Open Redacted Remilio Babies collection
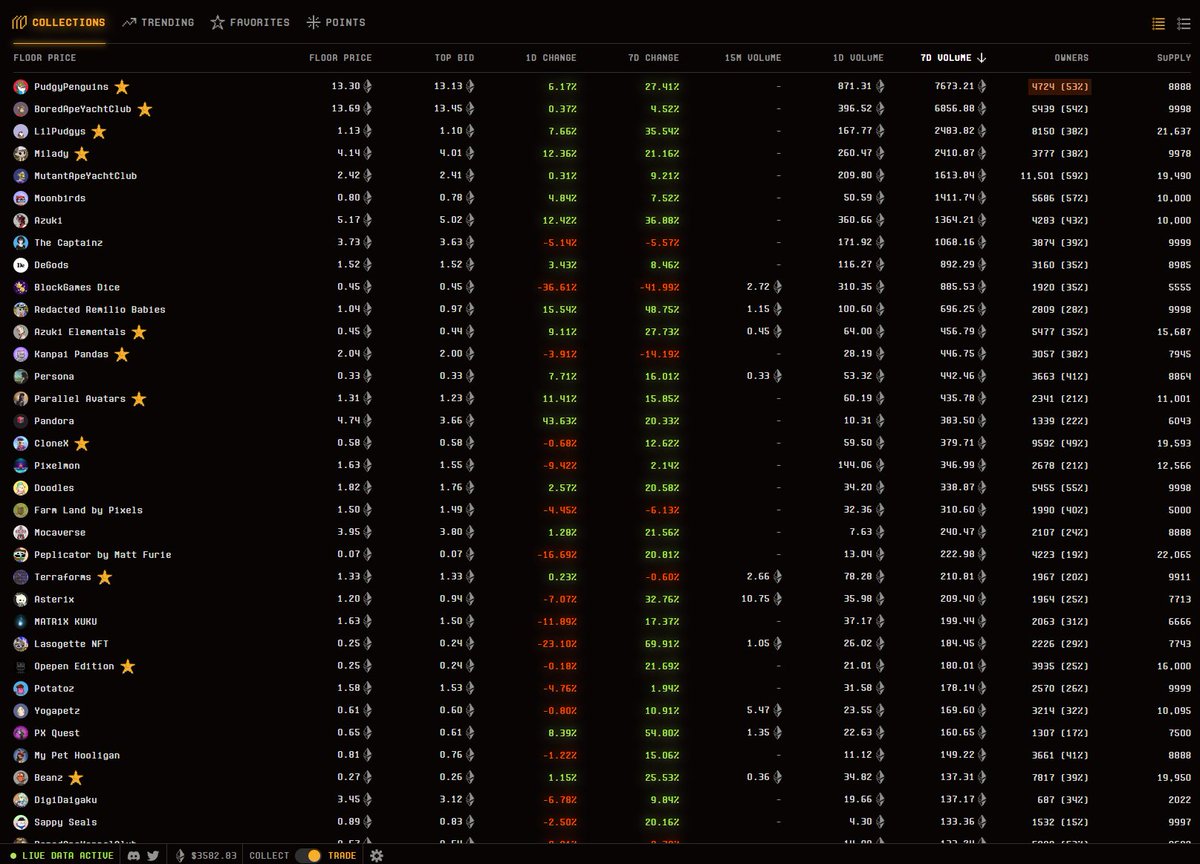Screen dimensions: 1200x864 100,310
